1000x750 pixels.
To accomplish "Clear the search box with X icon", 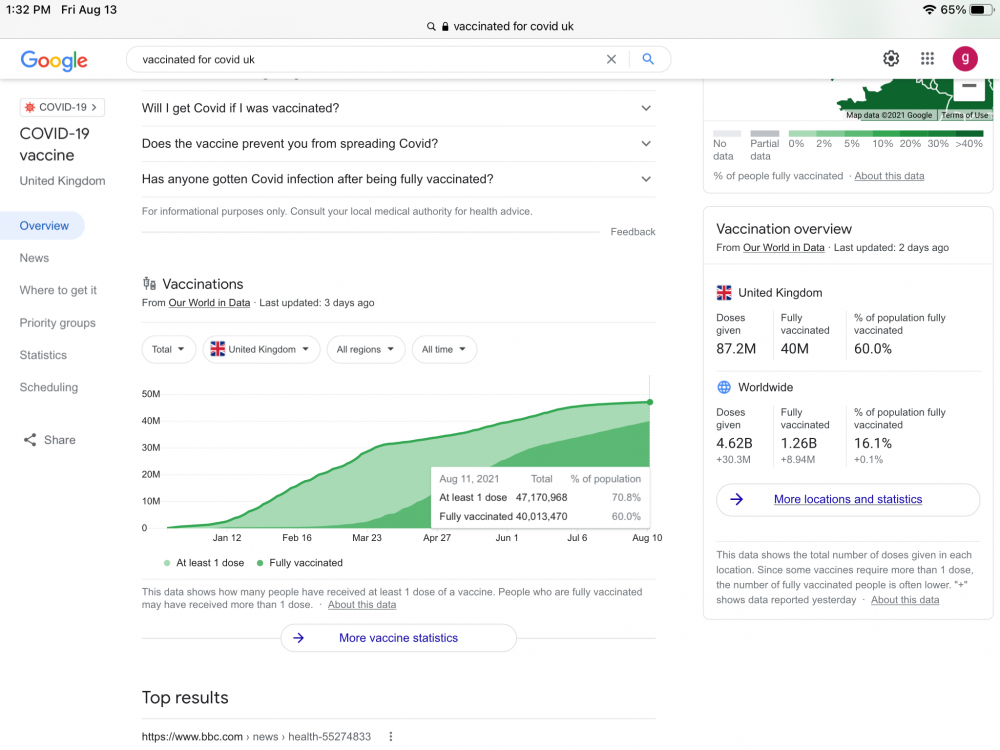I will pyautogui.click(x=611, y=59).
